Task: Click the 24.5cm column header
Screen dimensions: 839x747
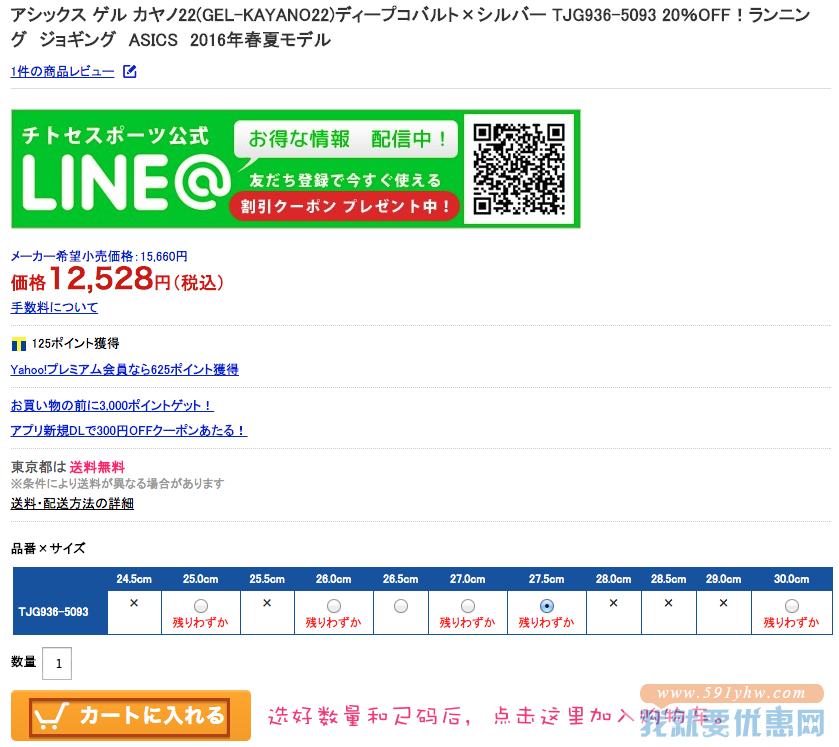Action: [134, 579]
